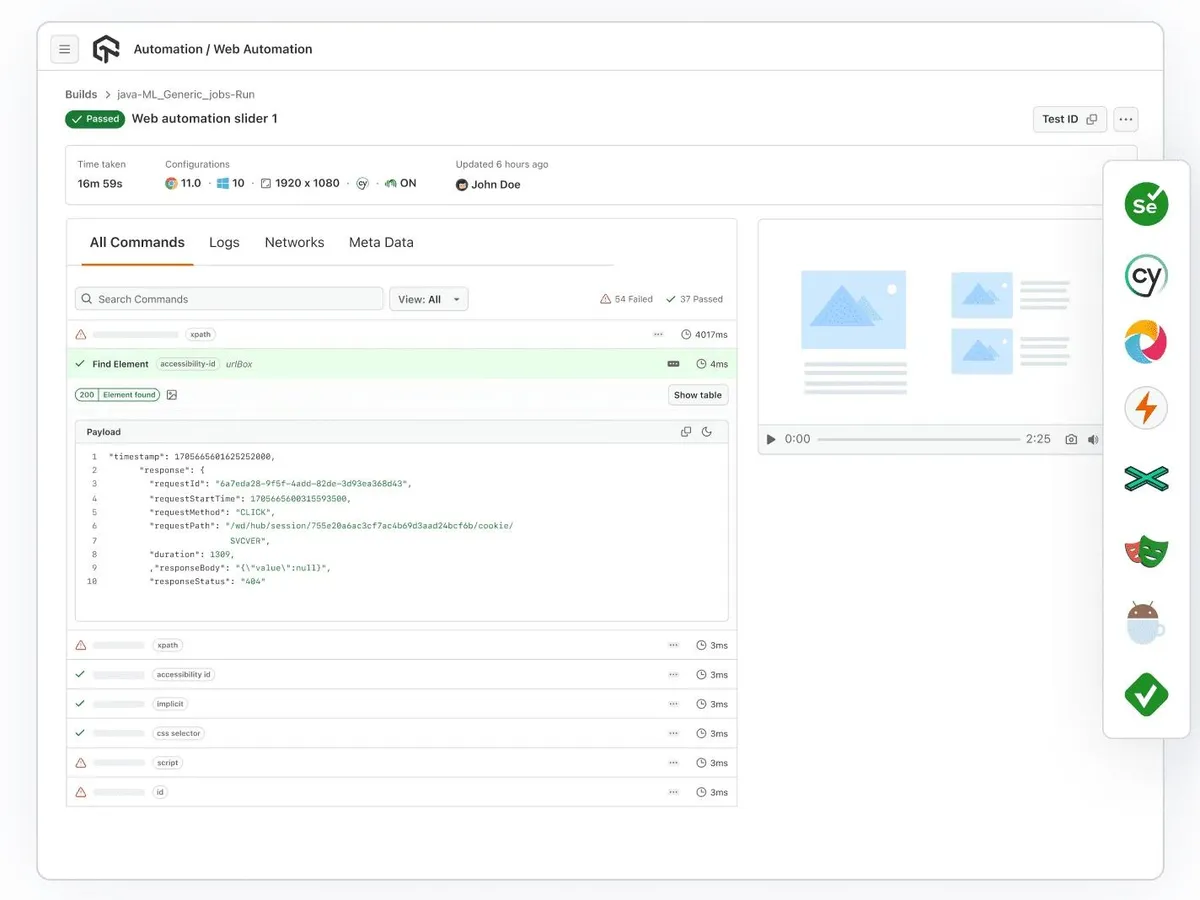Click the LambdaTest logo in header
Image resolution: width=1200 pixels, height=900 pixels.
(x=105, y=48)
